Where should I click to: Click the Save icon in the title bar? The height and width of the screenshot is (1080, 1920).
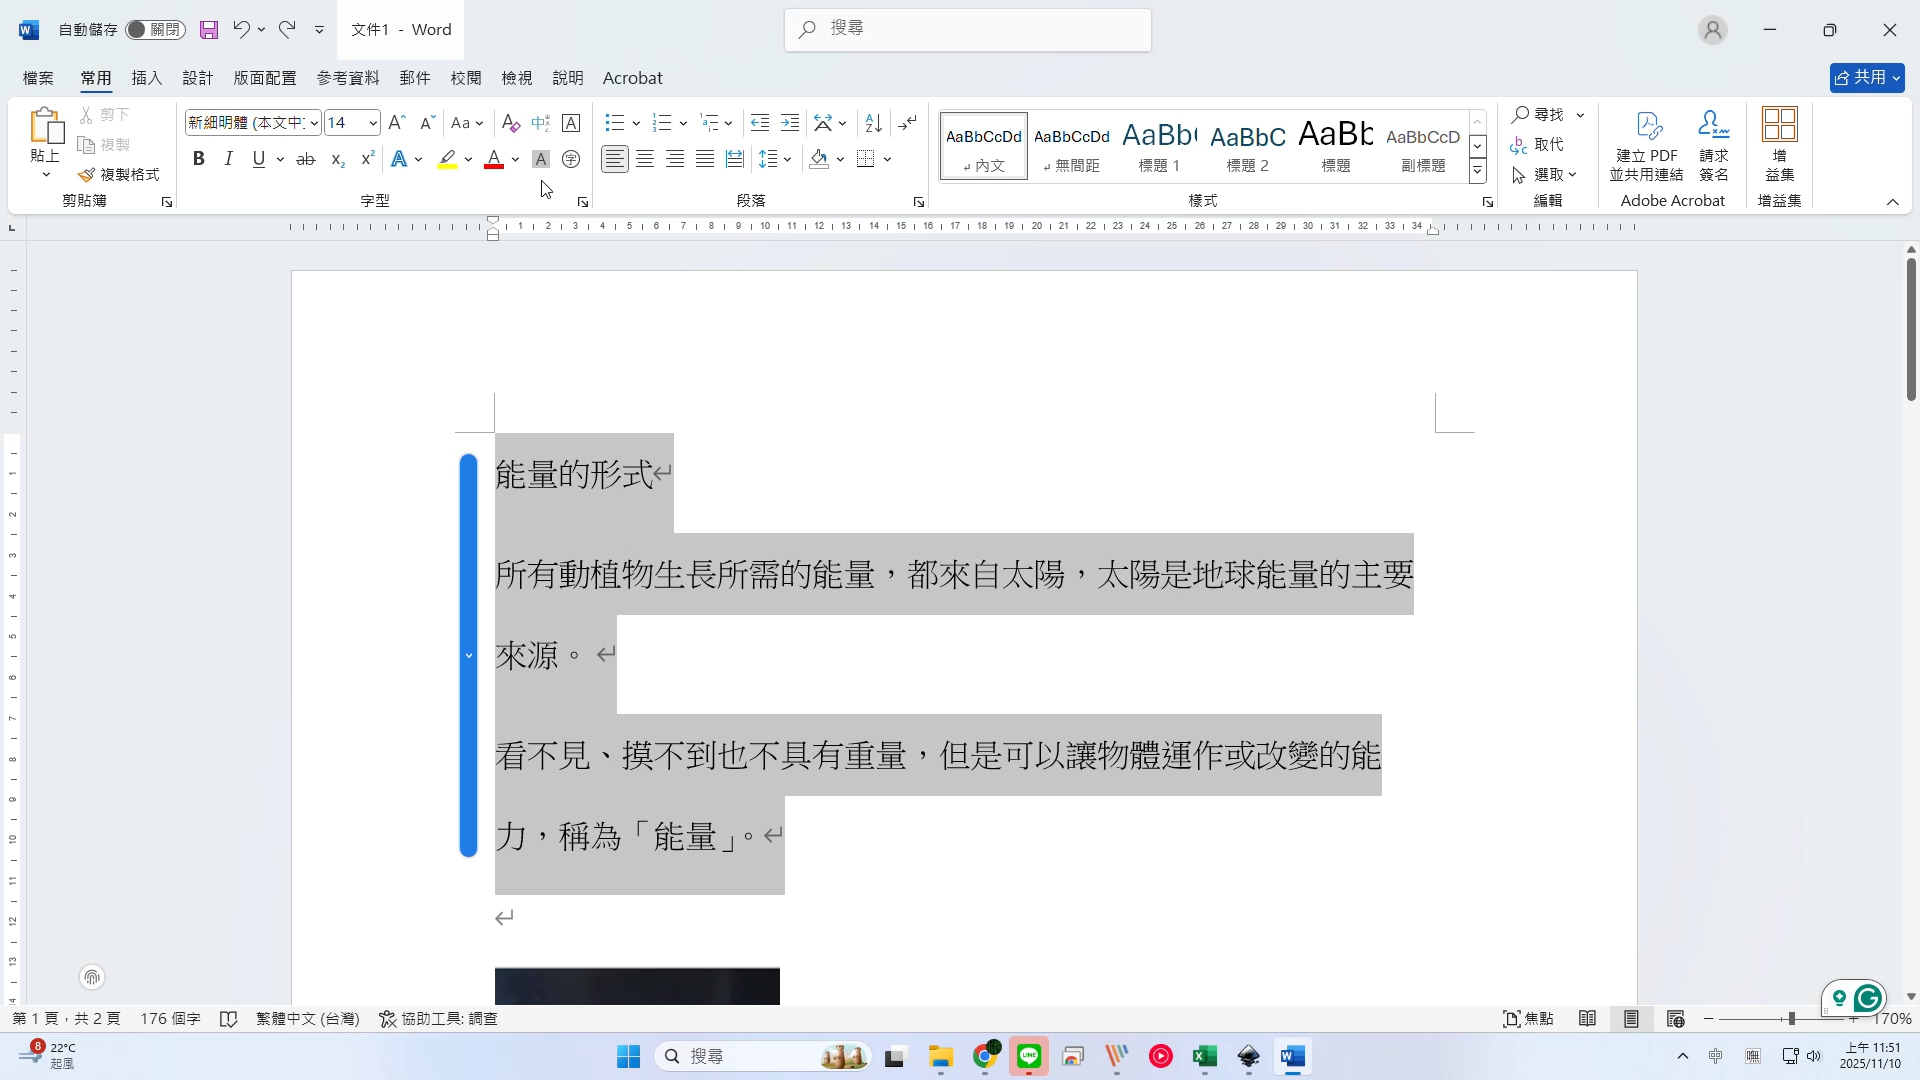pos(209,30)
